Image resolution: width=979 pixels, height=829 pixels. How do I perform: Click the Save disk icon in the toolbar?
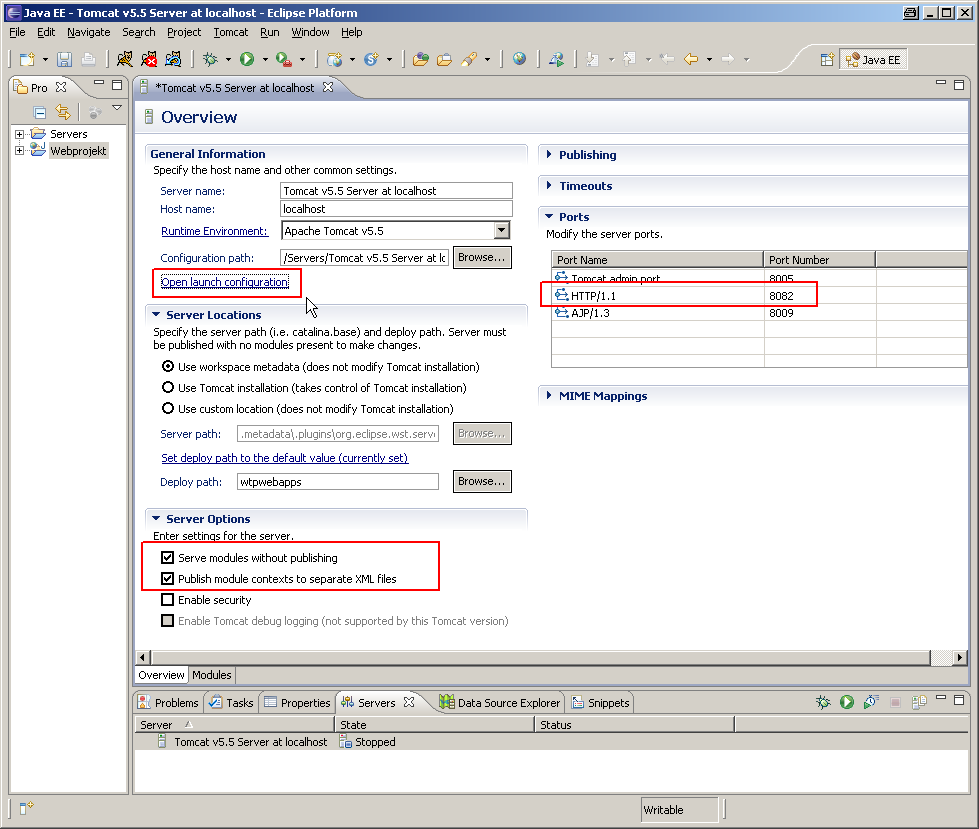64,59
